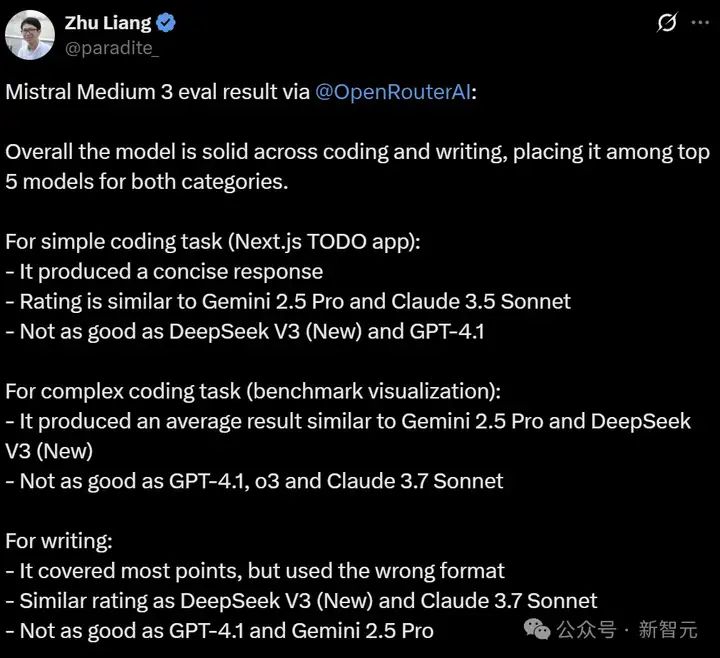Click the "Not as good as DeepSeek V3" line
720x658 pixels.
click(245, 332)
